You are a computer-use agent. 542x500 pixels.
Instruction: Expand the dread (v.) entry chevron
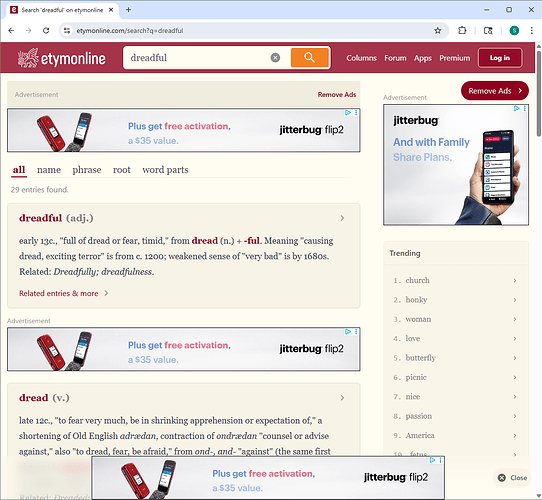coord(342,398)
